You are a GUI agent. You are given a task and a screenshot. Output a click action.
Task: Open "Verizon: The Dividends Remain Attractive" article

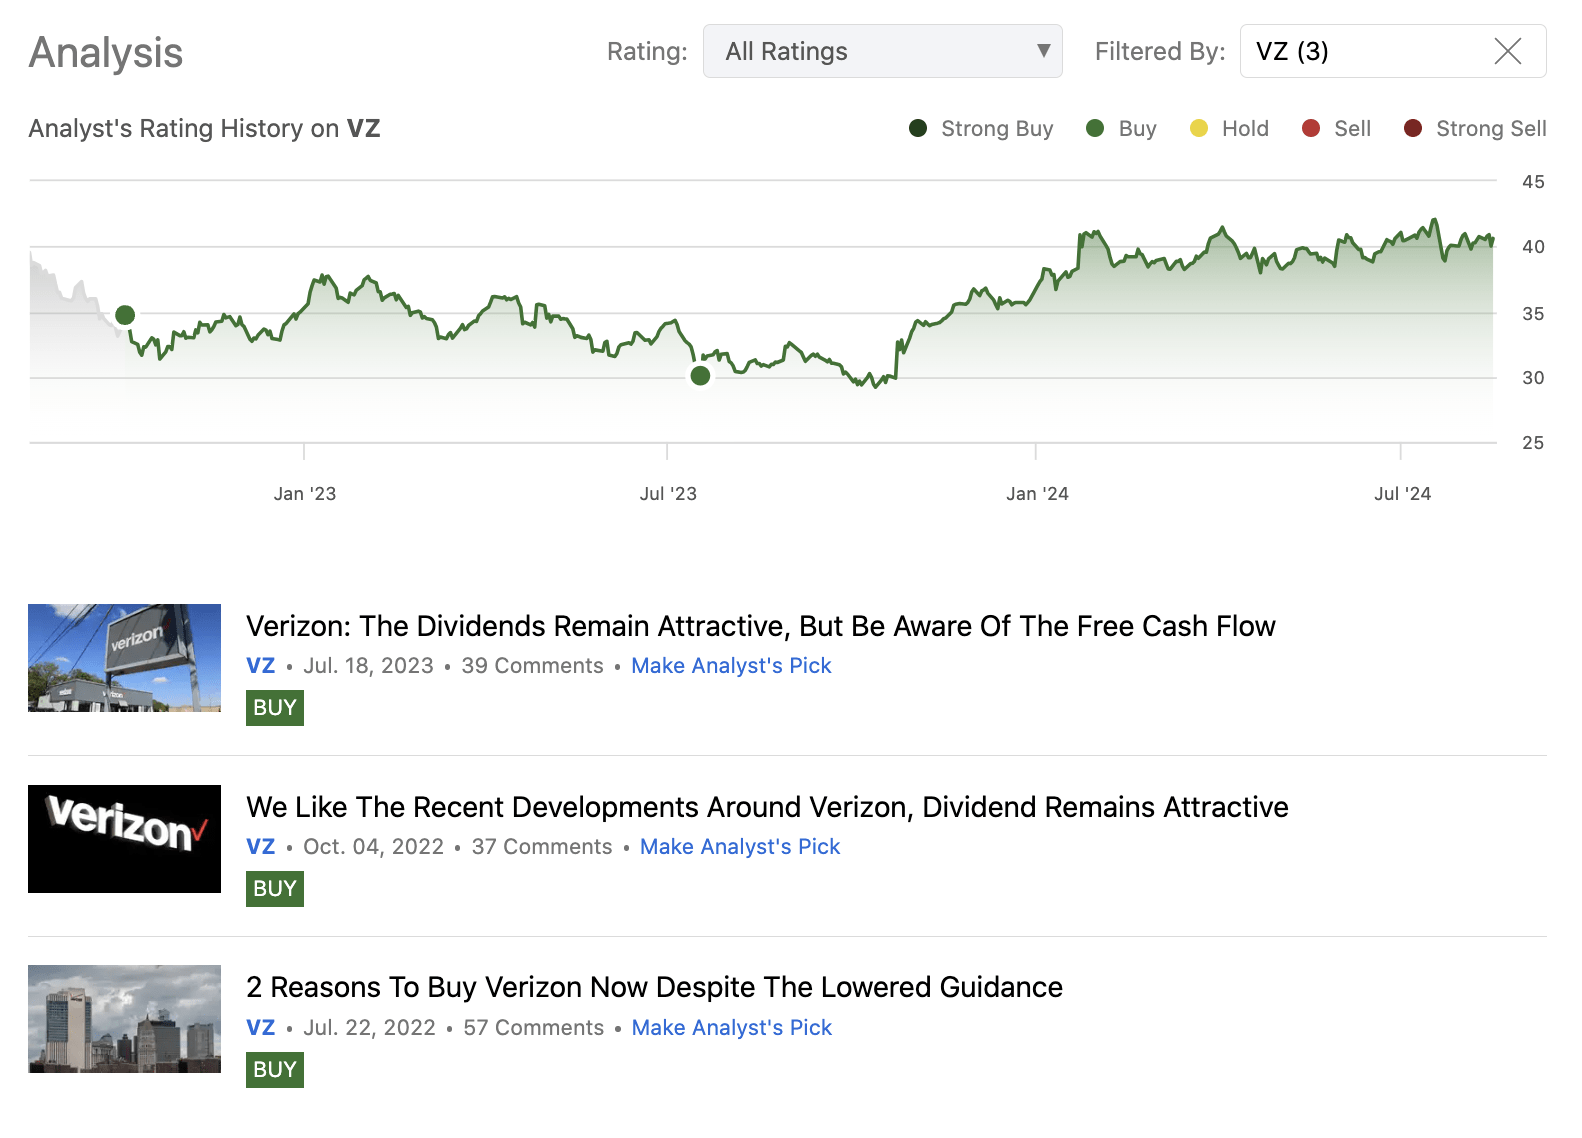(x=760, y=626)
